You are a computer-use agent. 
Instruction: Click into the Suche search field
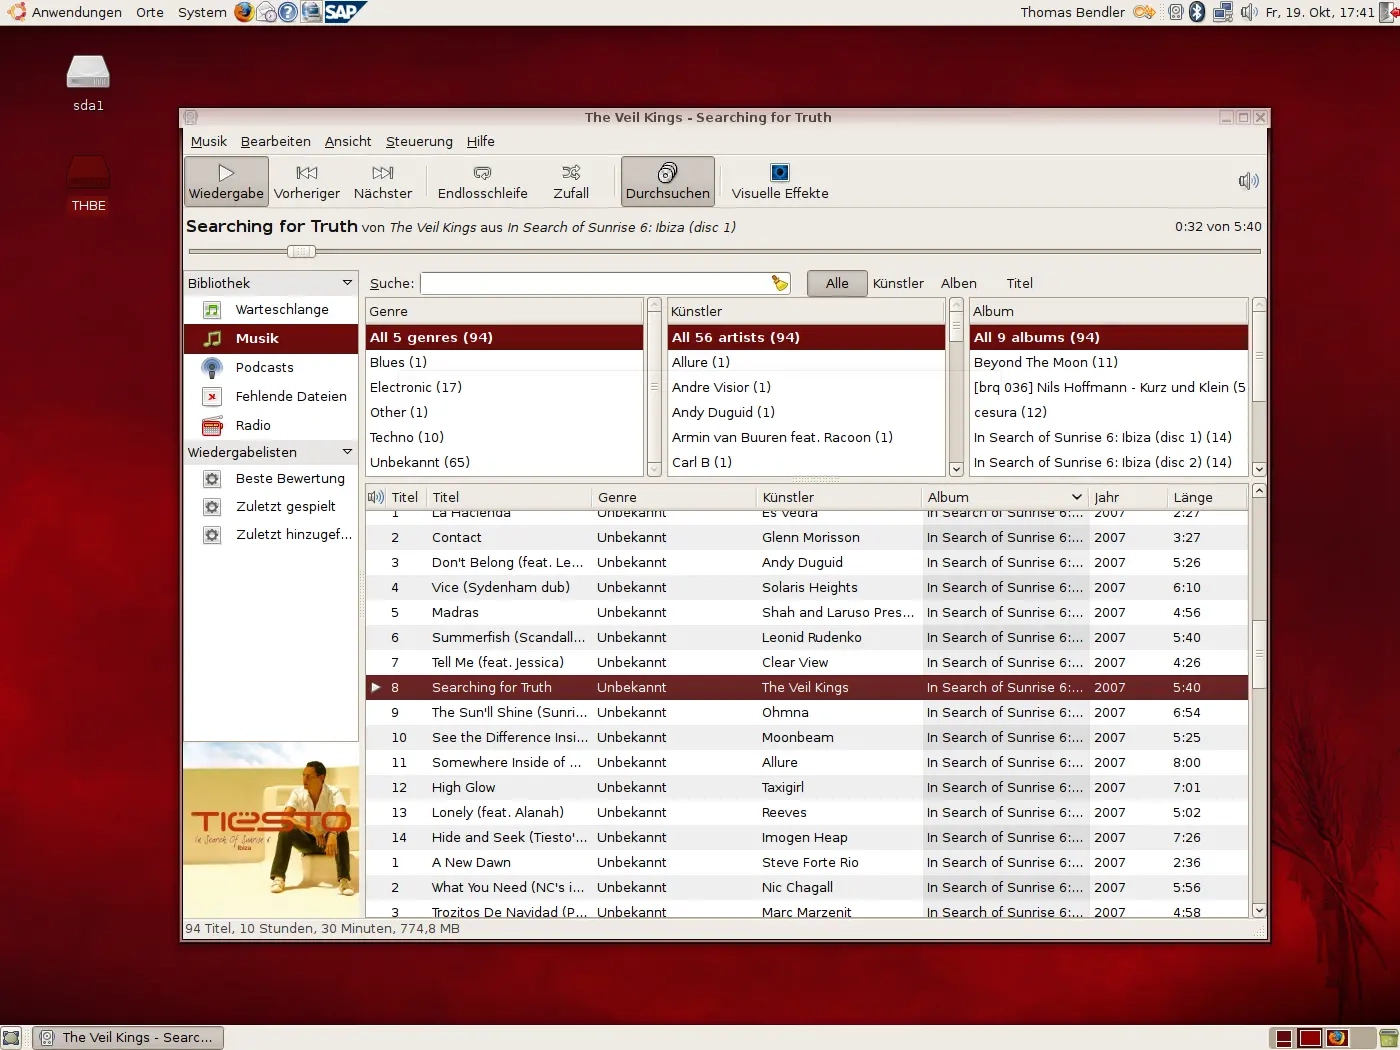click(x=600, y=283)
